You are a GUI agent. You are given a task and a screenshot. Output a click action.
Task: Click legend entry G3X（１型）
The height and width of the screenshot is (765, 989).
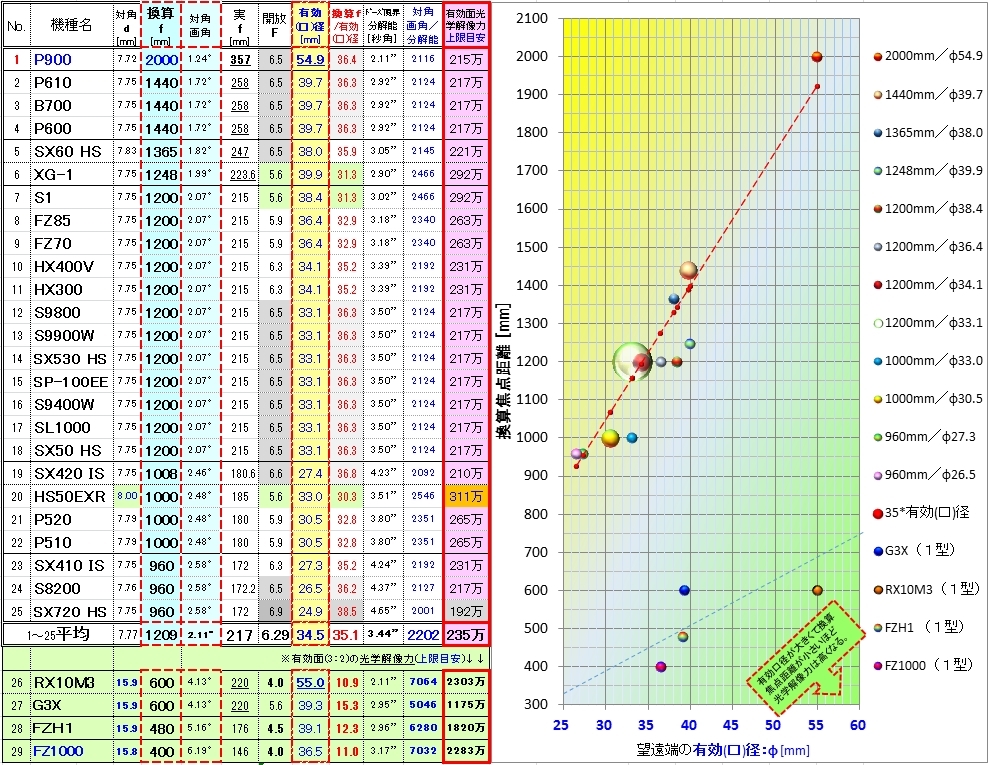tap(915, 551)
